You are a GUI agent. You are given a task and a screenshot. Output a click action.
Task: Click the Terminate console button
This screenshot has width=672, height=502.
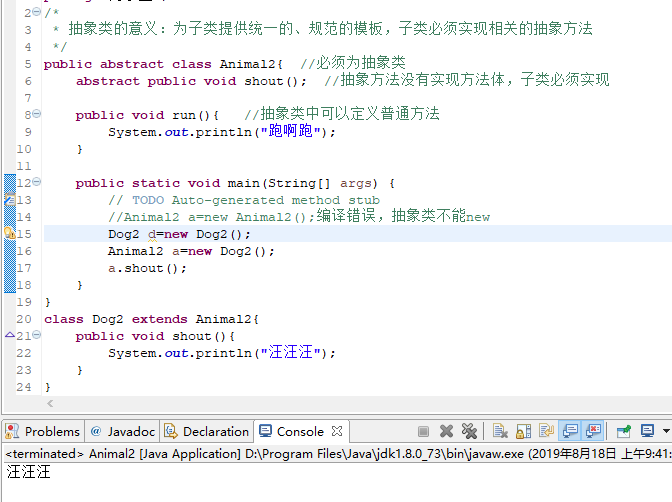423,431
